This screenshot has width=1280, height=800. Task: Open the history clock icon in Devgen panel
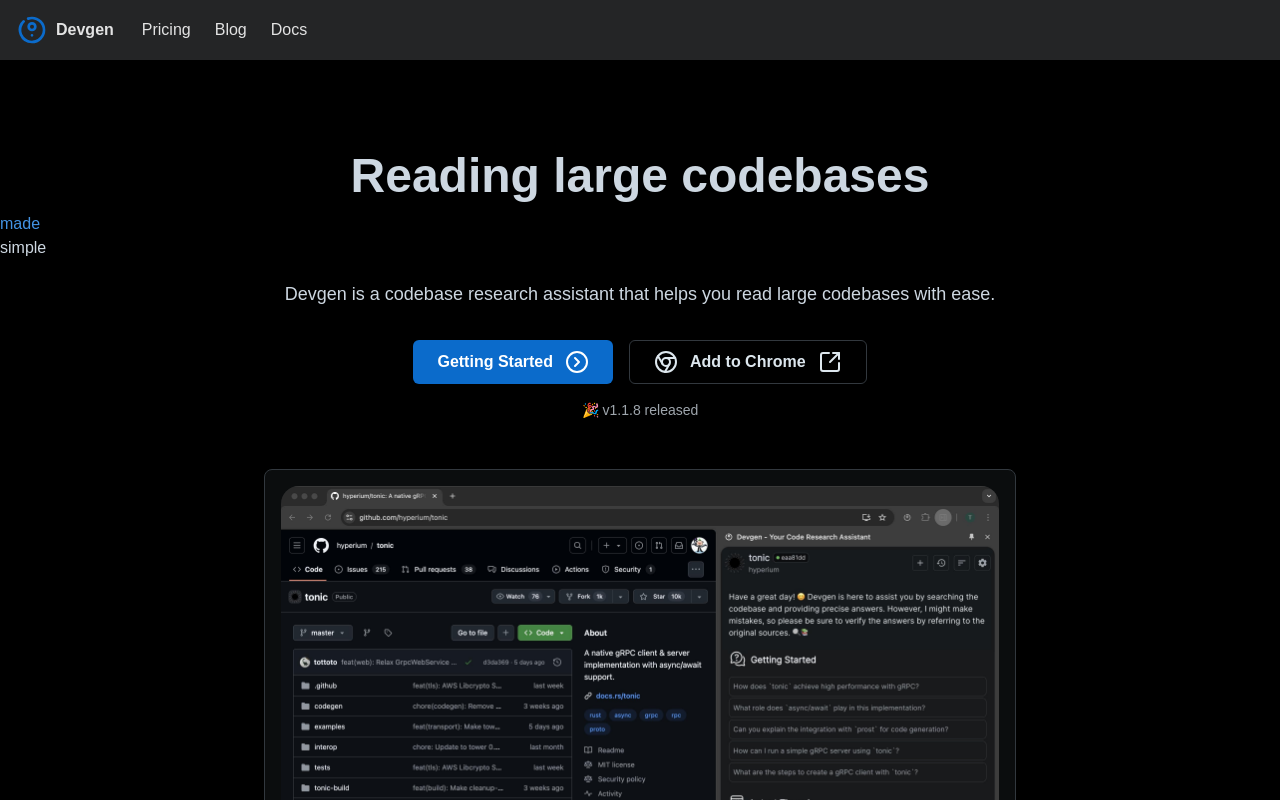(941, 563)
